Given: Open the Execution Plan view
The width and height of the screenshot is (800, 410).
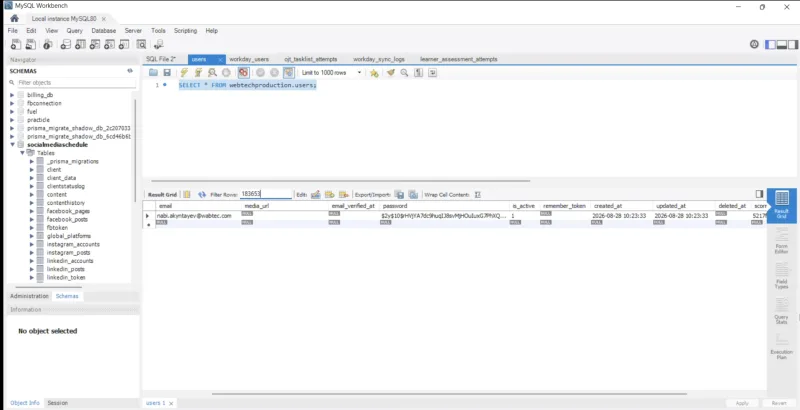Looking at the screenshot, I should coord(781,347).
